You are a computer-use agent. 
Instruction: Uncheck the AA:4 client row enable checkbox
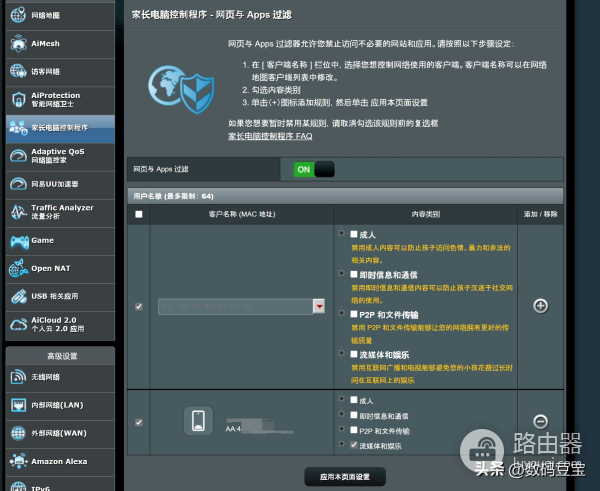pyautogui.click(x=139, y=422)
